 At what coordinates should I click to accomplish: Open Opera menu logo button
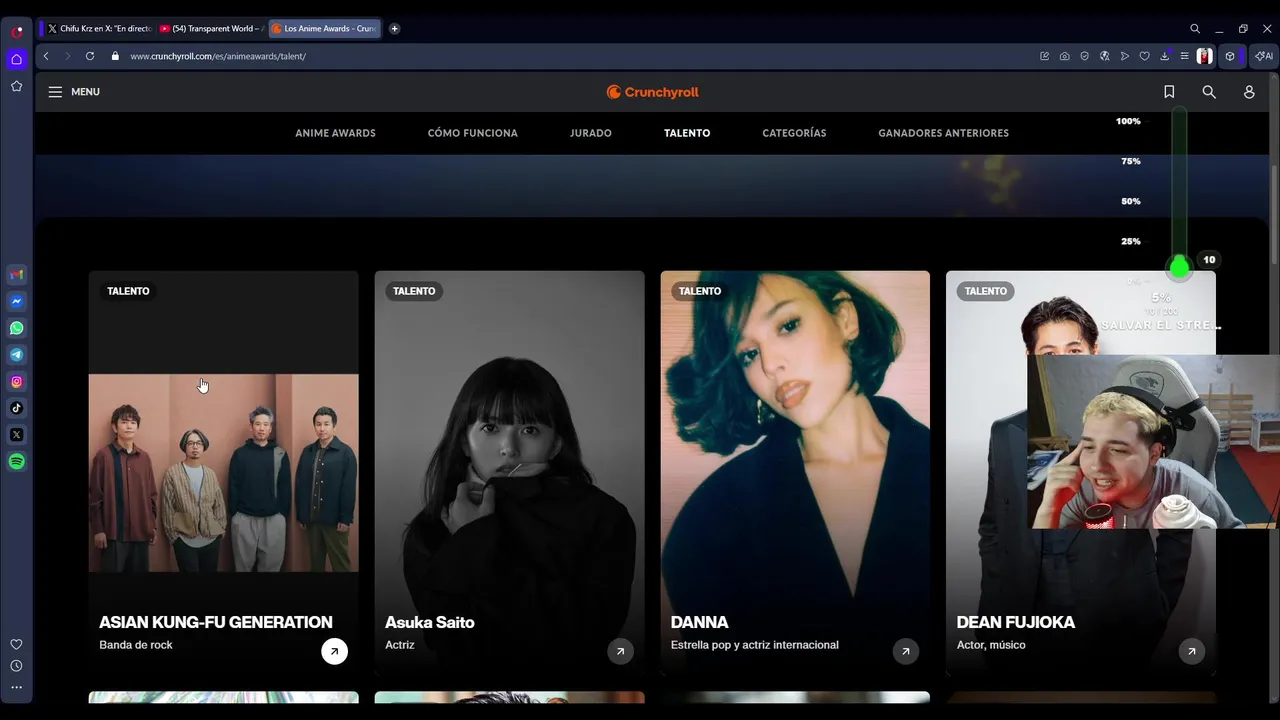pyautogui.click(x=17, y=31)
